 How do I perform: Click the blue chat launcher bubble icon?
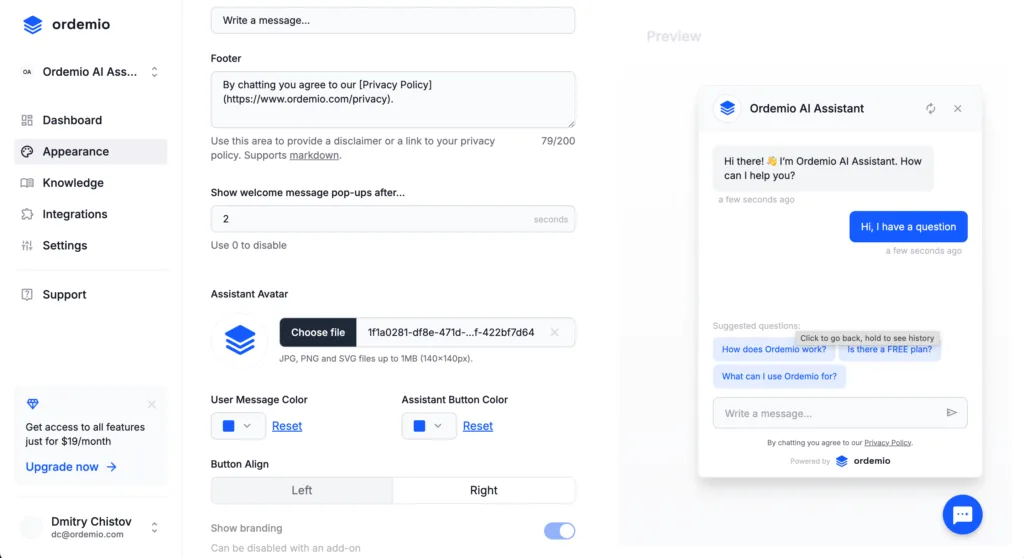click(x=962, y=515)
